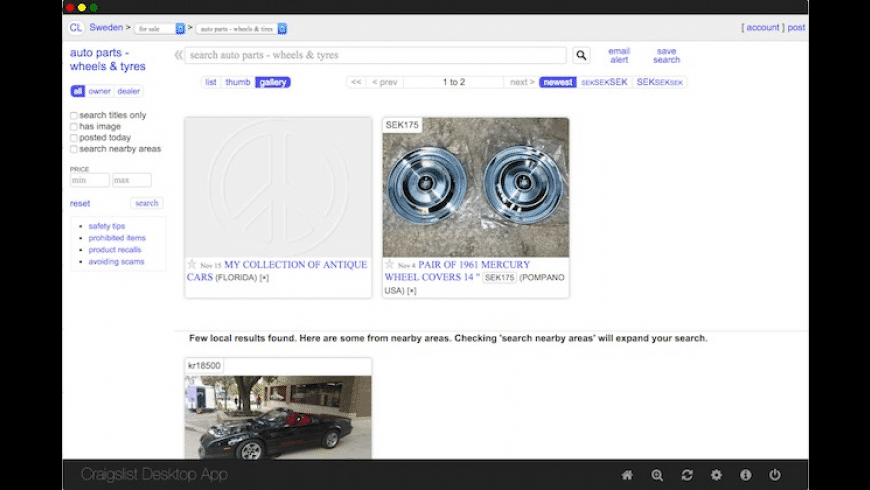Open the 'auto parts - wheels & tires' dropdown
Image resolution: width=870 pixels, height=490 pixels.
coord(241,28)
